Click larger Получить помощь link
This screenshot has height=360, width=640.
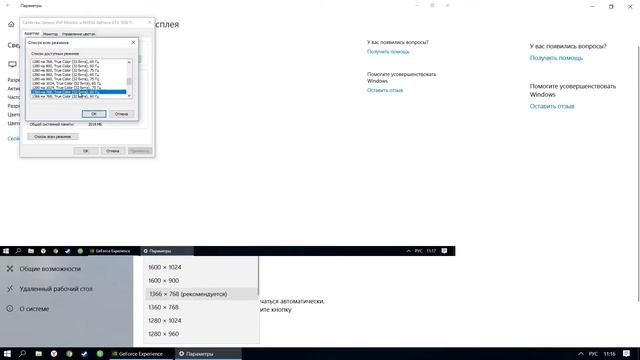pyautogui.click(x=556, y=58)
